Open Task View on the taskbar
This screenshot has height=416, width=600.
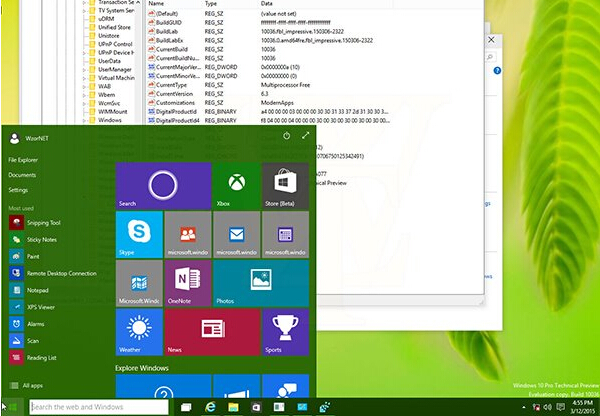(x=186, y=407)
